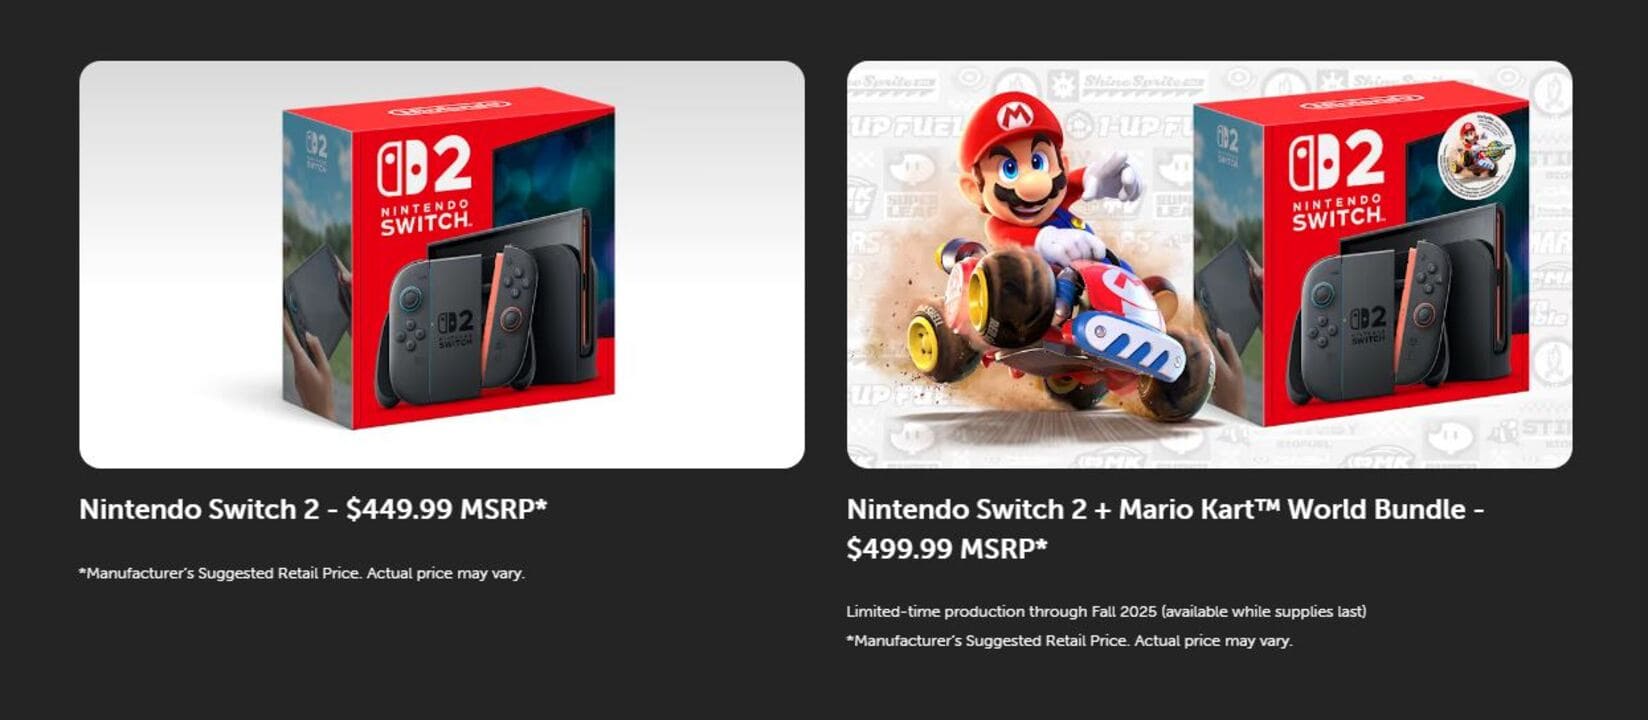
Task: Open the Nintendo Switch 2 product card image
Action: click(441, 264)
